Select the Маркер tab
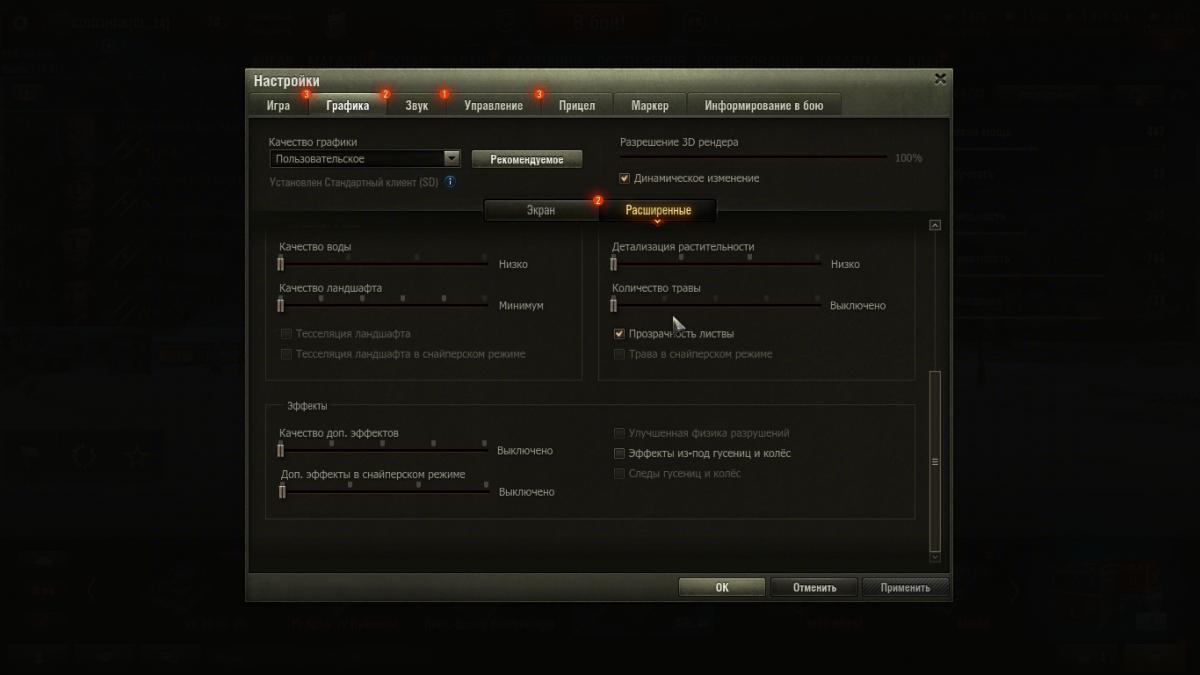The width and height of the screenshot is (1200, 675). pyautogui.click(x=650, y=105)
